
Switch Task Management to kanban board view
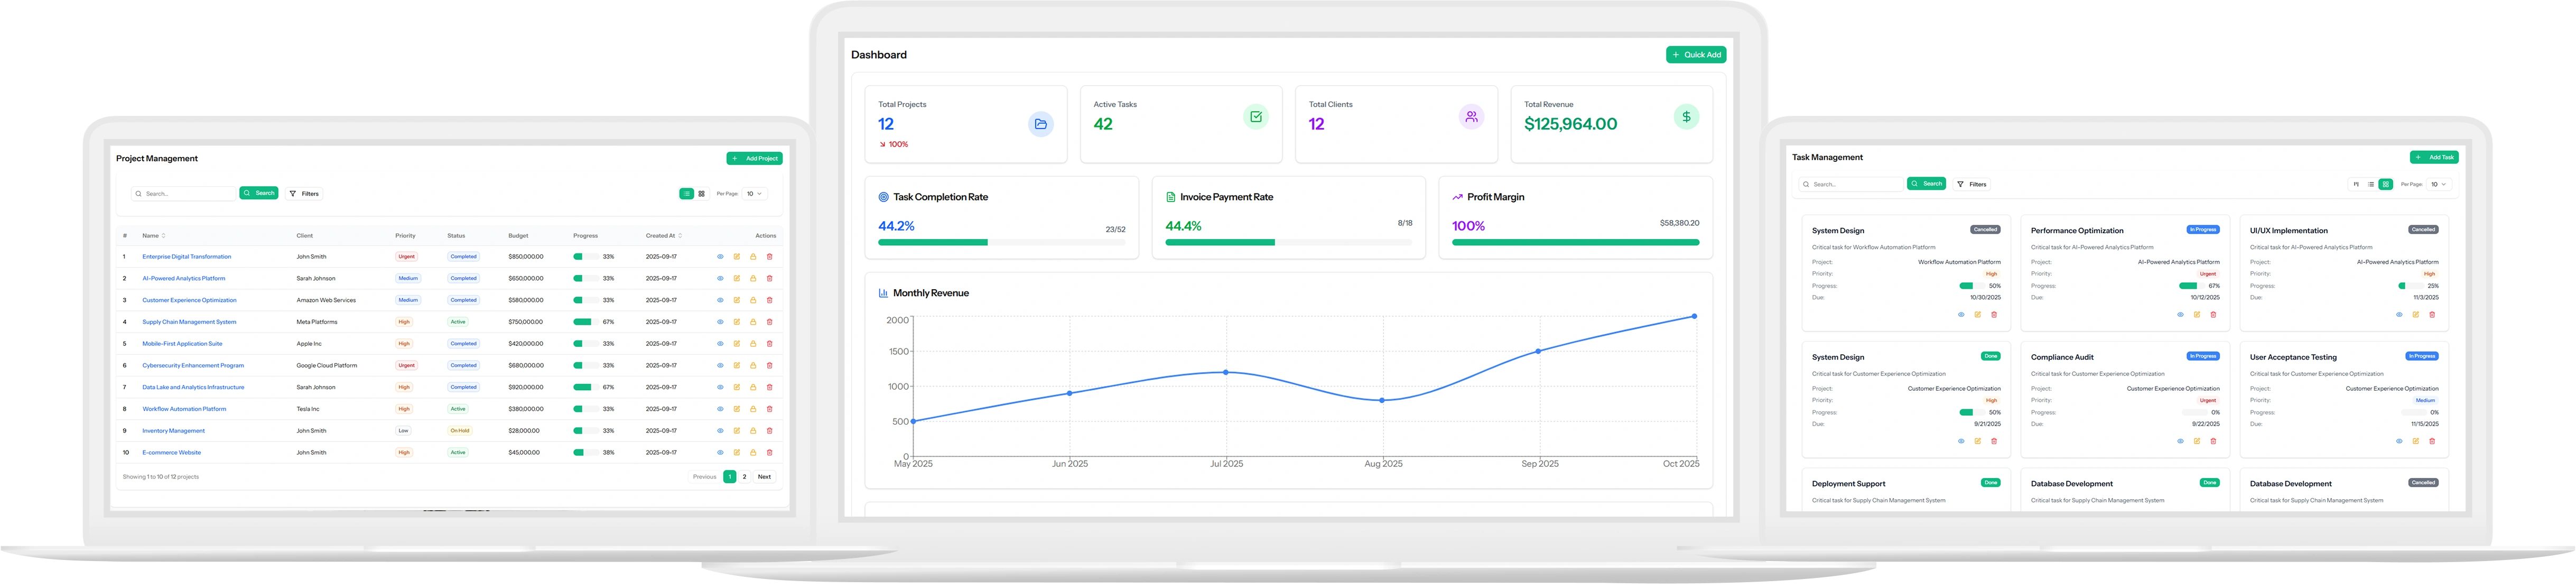pyautogui.click(x=2356, y=184)
